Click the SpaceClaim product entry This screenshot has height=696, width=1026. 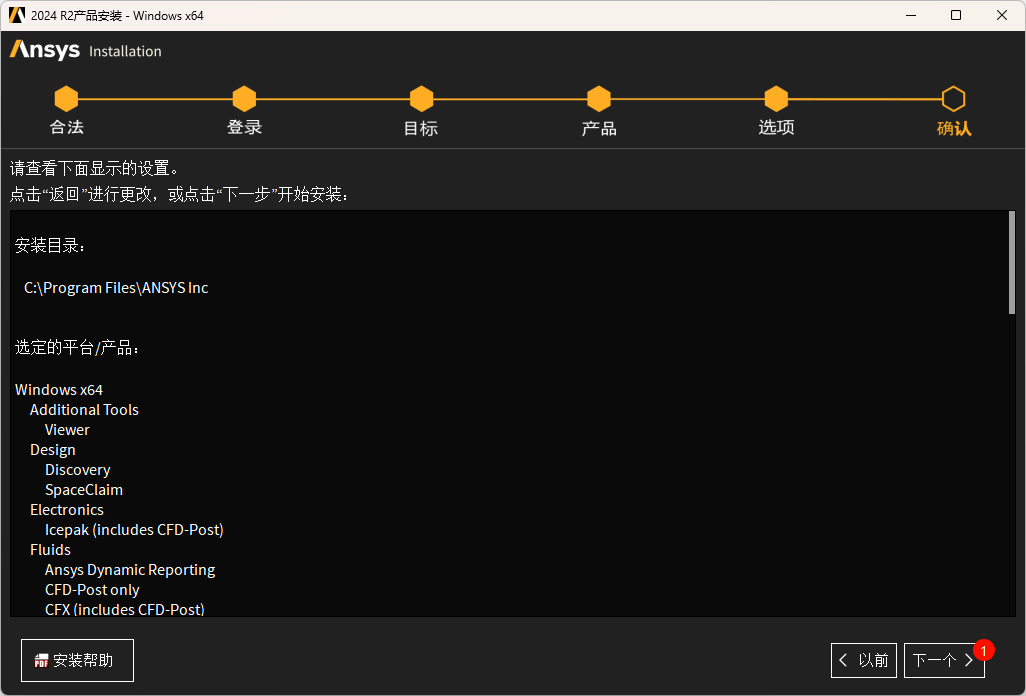[x=84, y=490]
